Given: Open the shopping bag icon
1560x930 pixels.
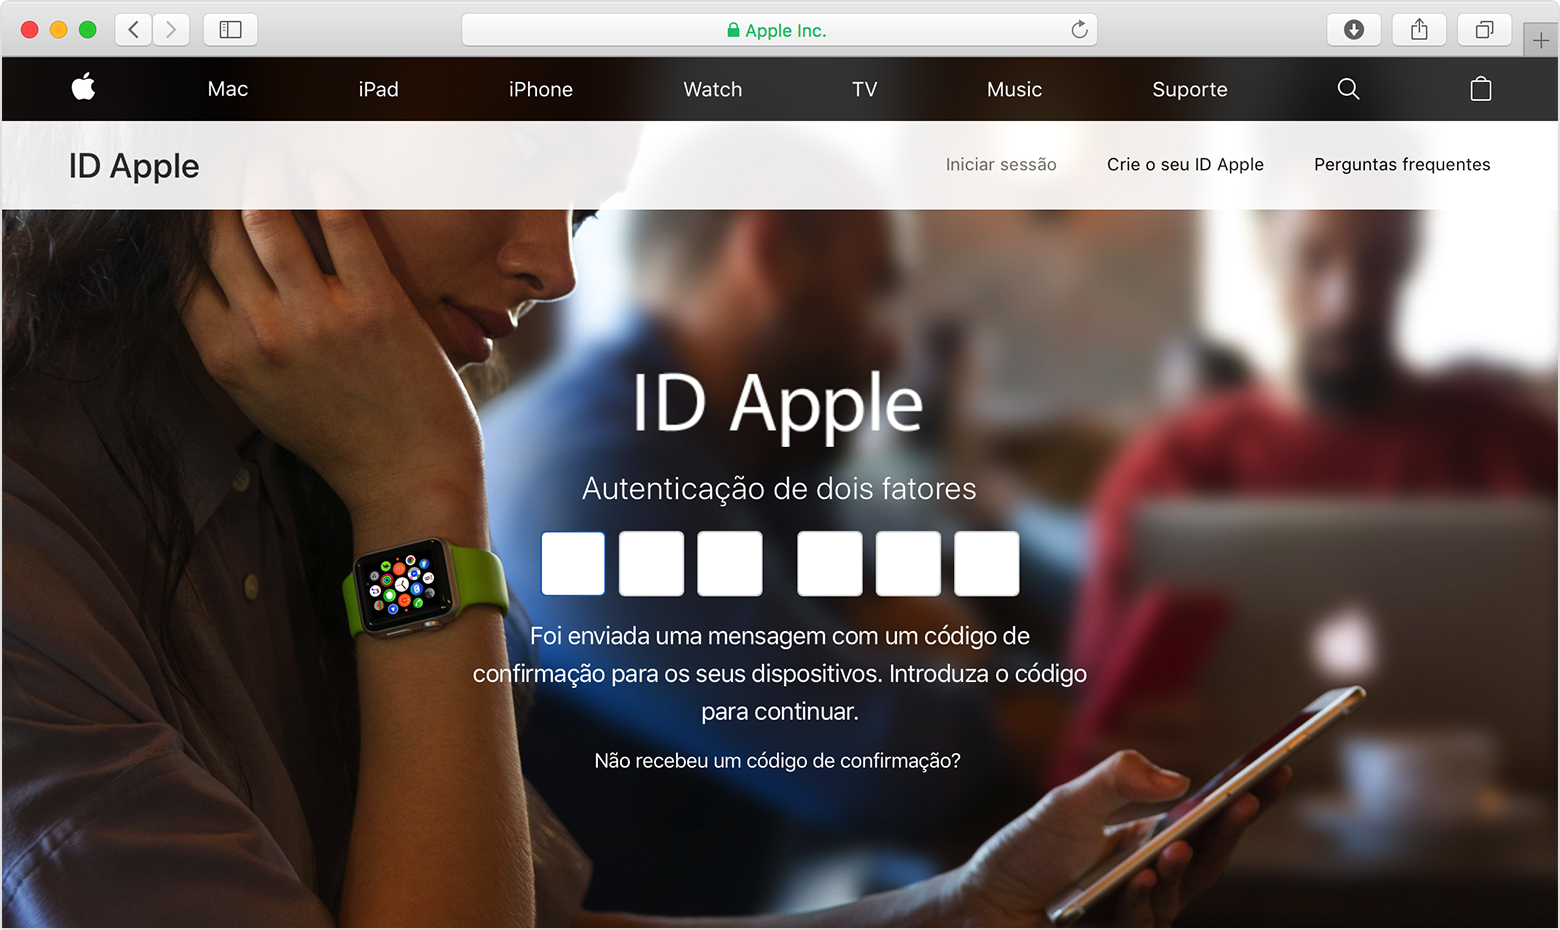Looking at the screenshot, I should (x=1481, y=89).
